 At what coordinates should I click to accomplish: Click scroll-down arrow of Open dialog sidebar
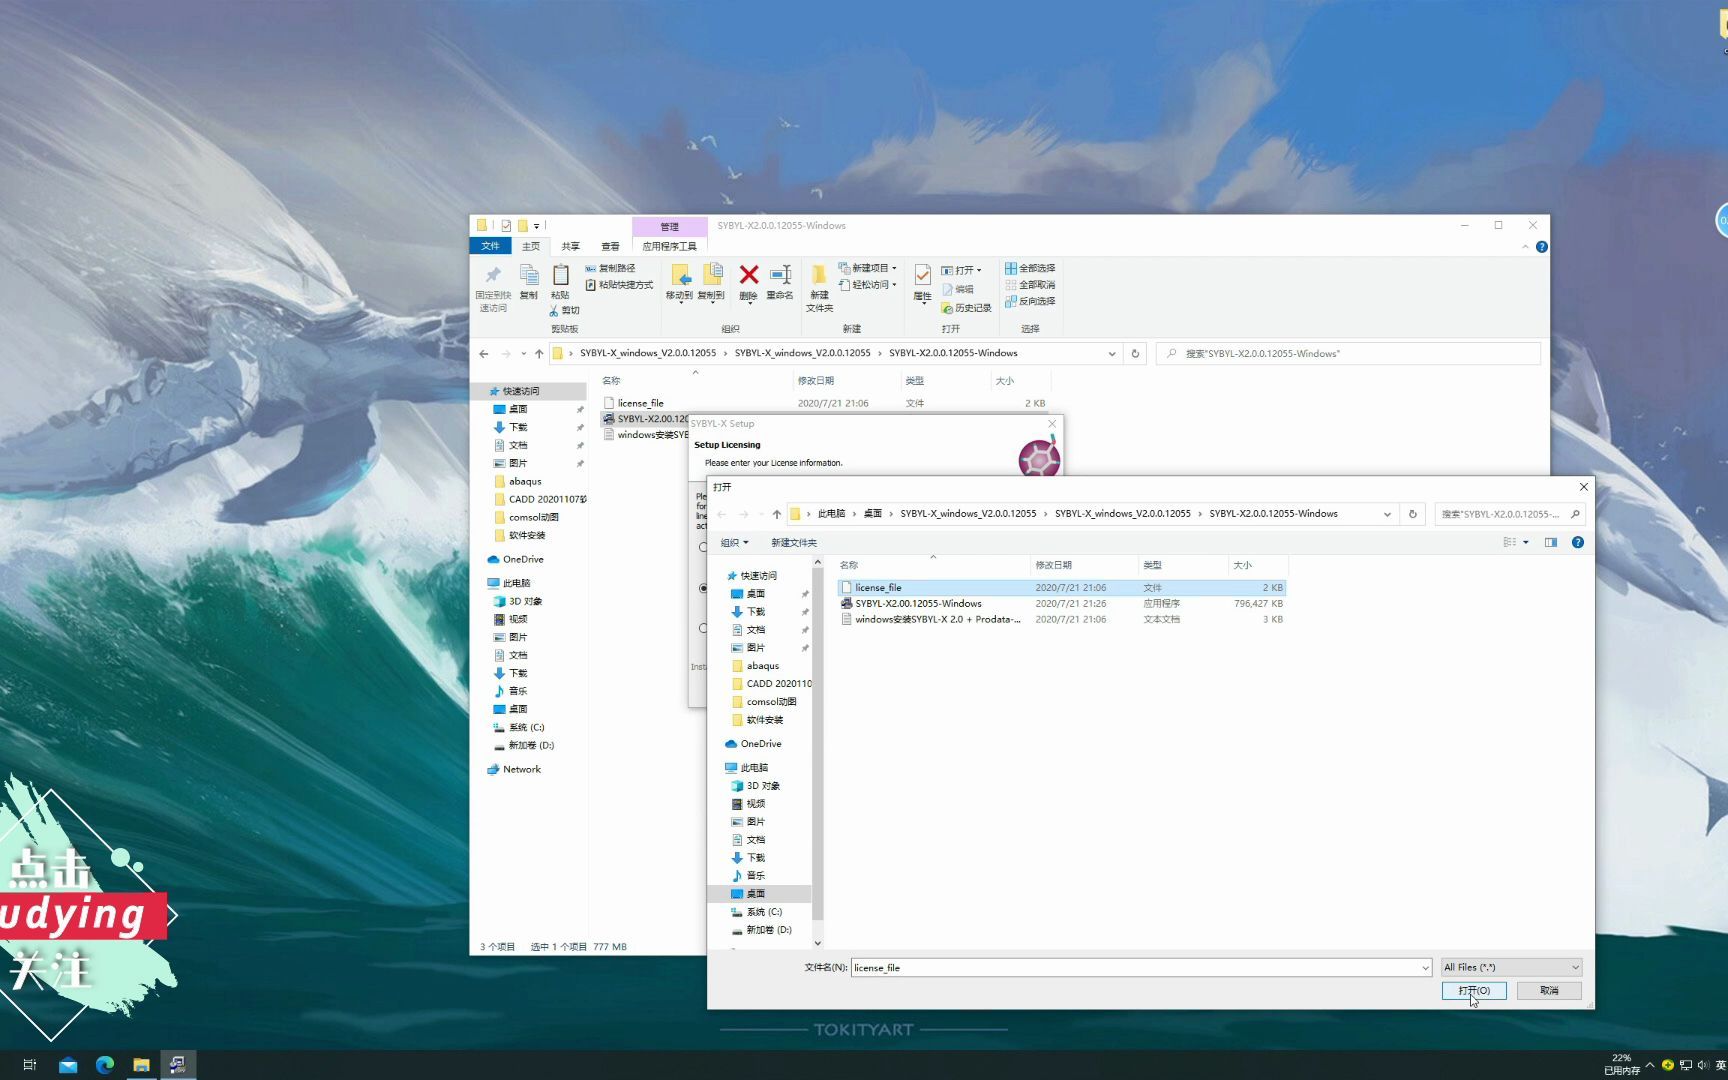pos(817,942)
